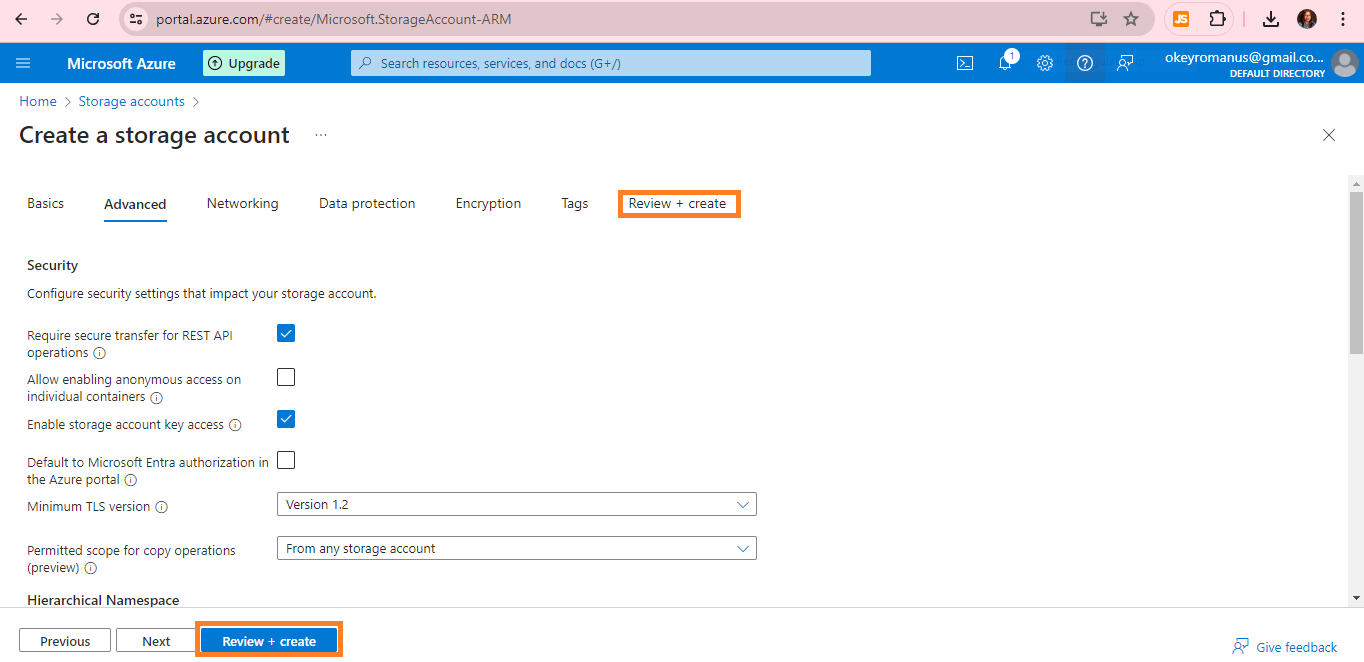The width and height of the screenshot is (1364, 662).
Task: Focus the Search resources, services, and docs box
Action: [611, 63]
